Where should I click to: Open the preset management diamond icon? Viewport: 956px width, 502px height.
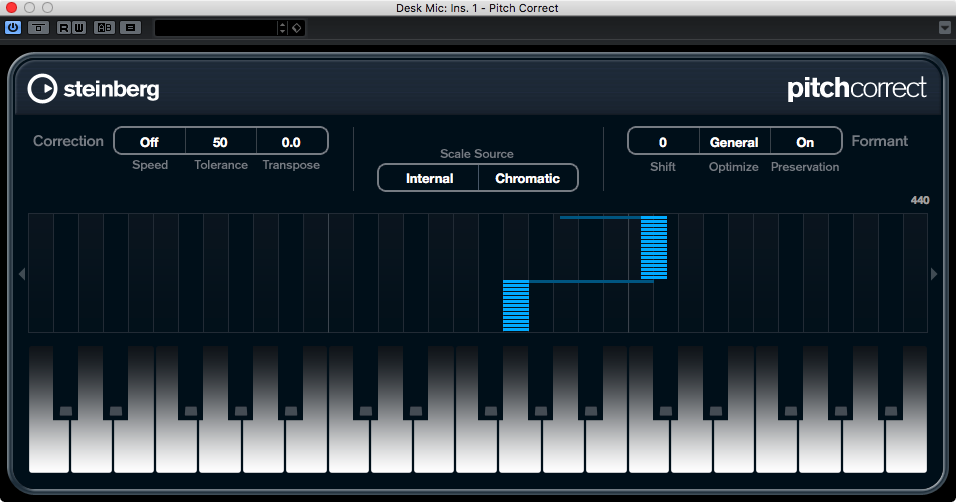(x=297, y=28)
